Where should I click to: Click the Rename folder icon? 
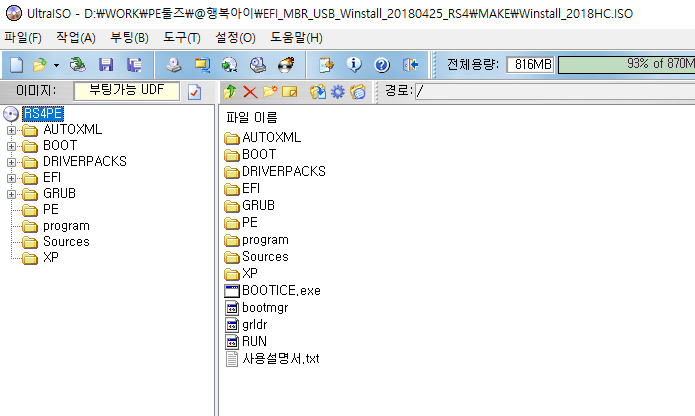tap(289, 92)
